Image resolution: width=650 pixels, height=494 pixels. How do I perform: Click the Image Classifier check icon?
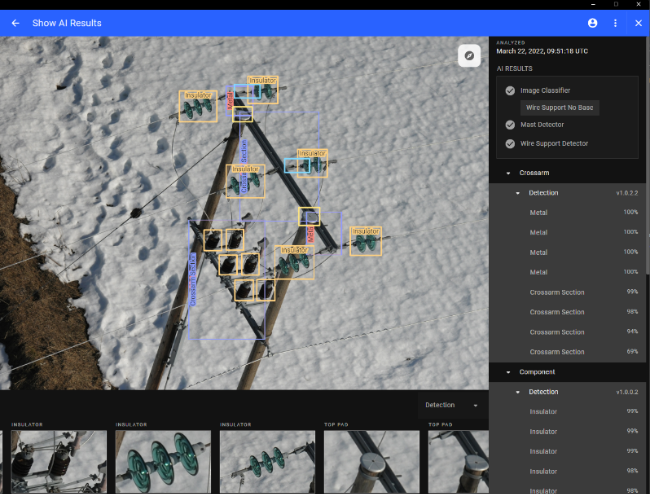tap(510, 90)
